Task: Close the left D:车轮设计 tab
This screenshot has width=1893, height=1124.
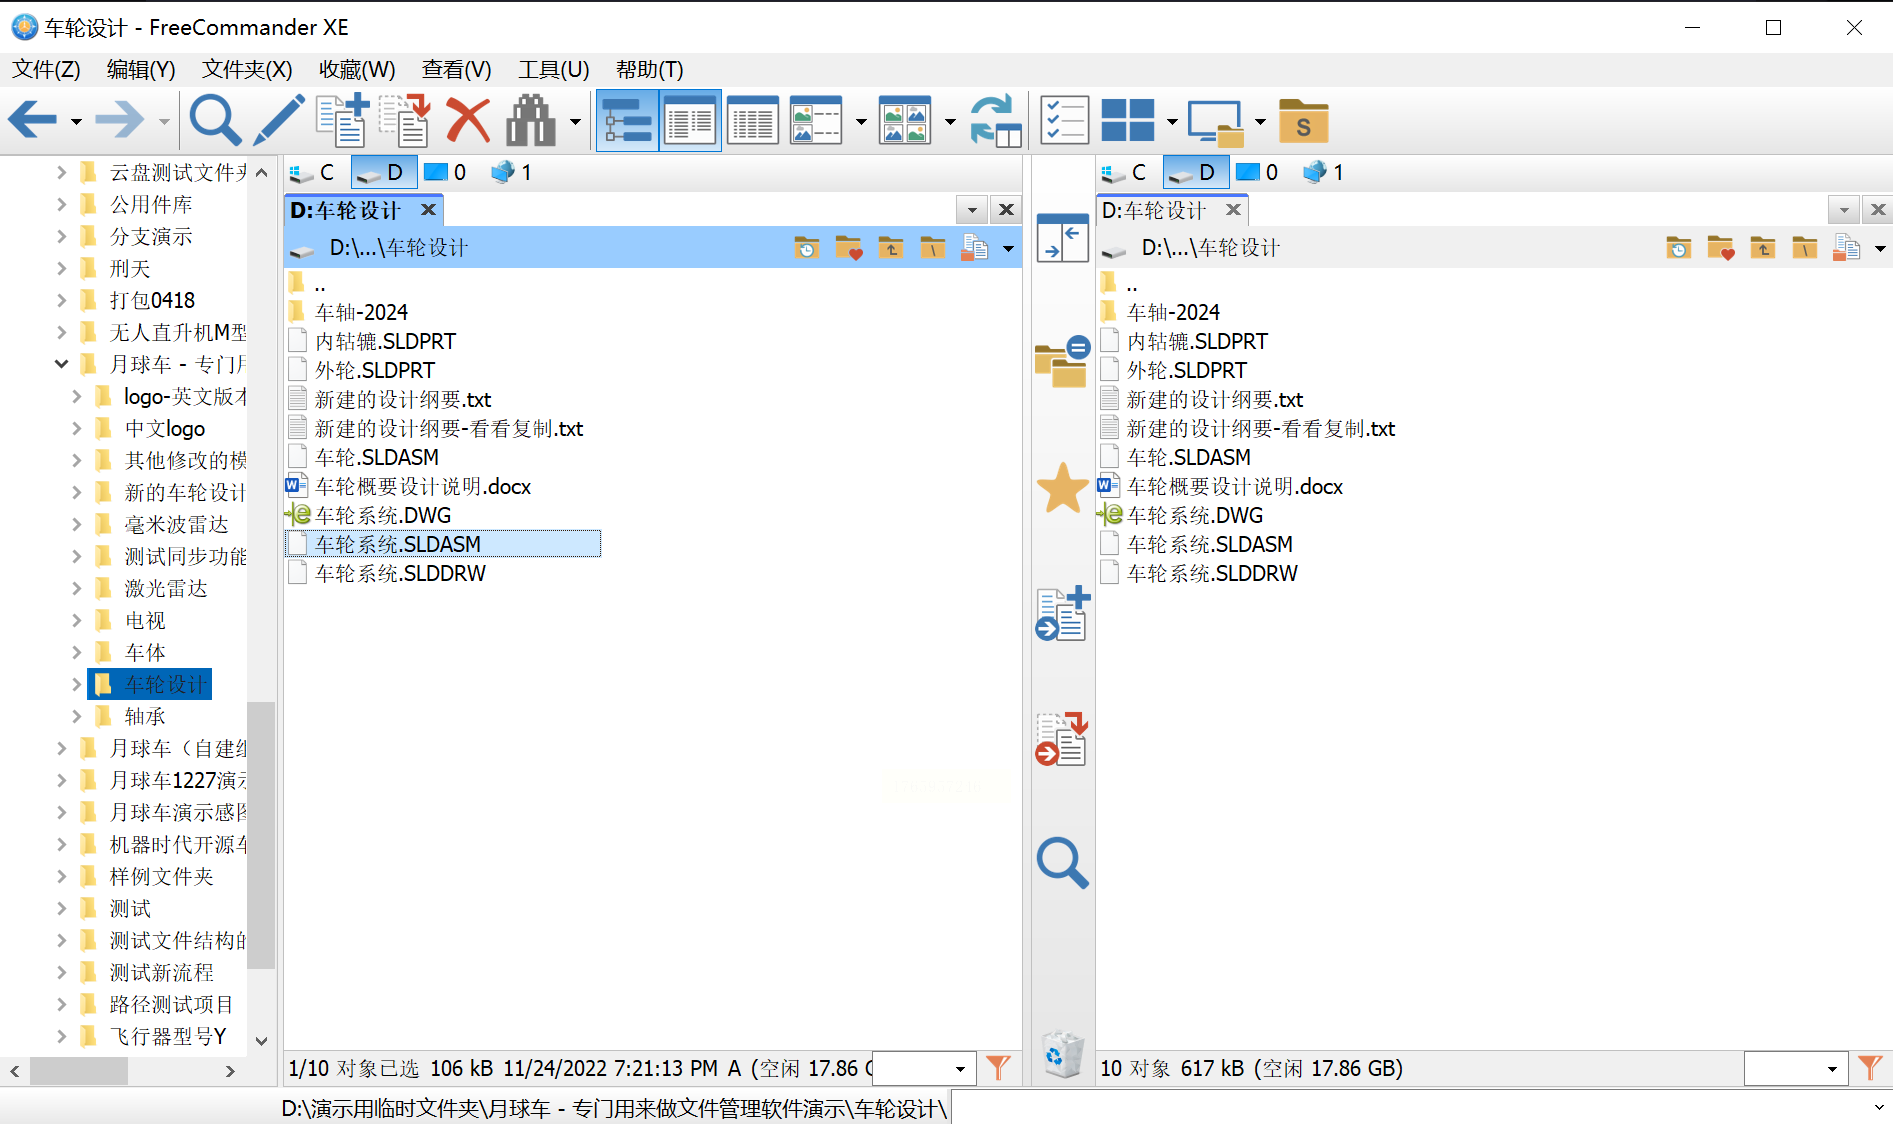Action: coord(428,209)
